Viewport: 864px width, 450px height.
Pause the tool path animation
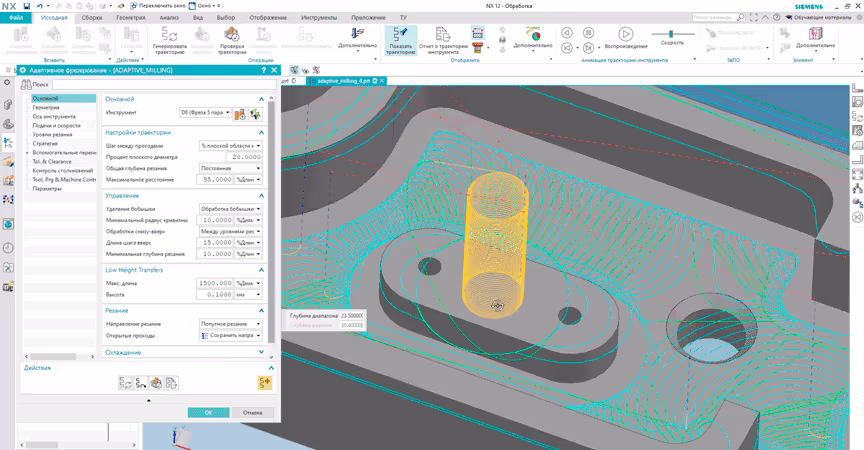click(588, 33)
